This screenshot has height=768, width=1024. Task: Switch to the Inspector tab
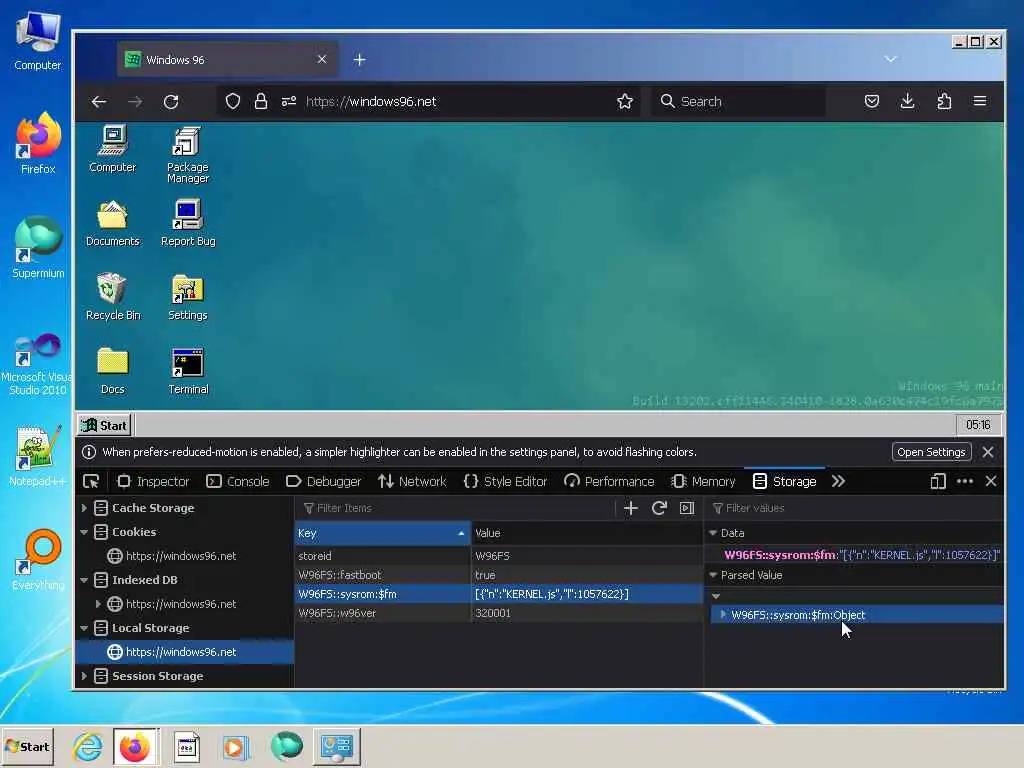click(x=153, y=481)
